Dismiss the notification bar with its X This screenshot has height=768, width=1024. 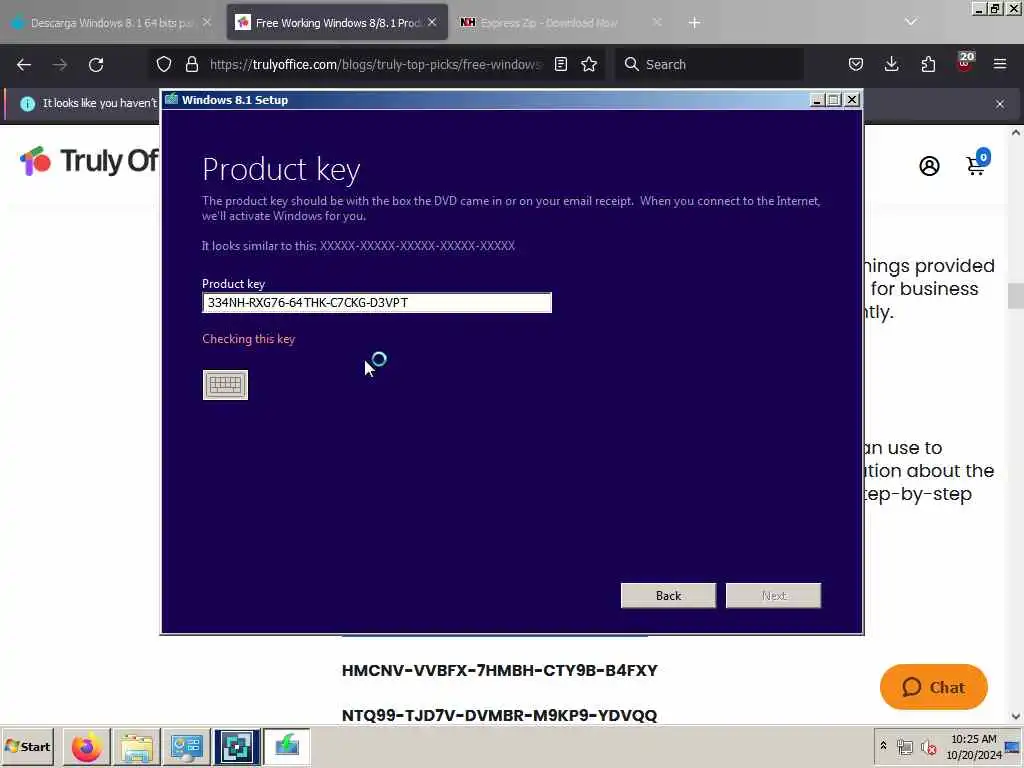point(1000,104)
